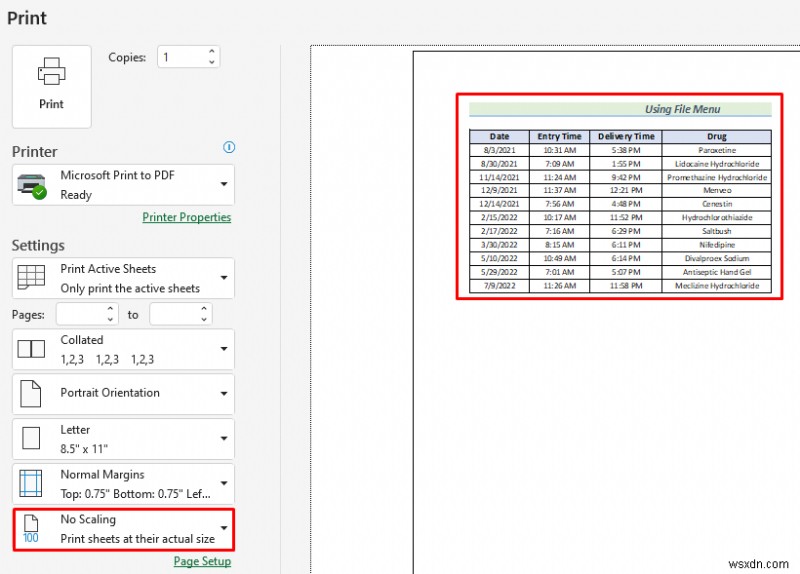The height and width of the screenshot is (574, 800).
Task: Click the 5:38 PM delivery time cell
Action: pyautogui.click(x=626, y=150)
